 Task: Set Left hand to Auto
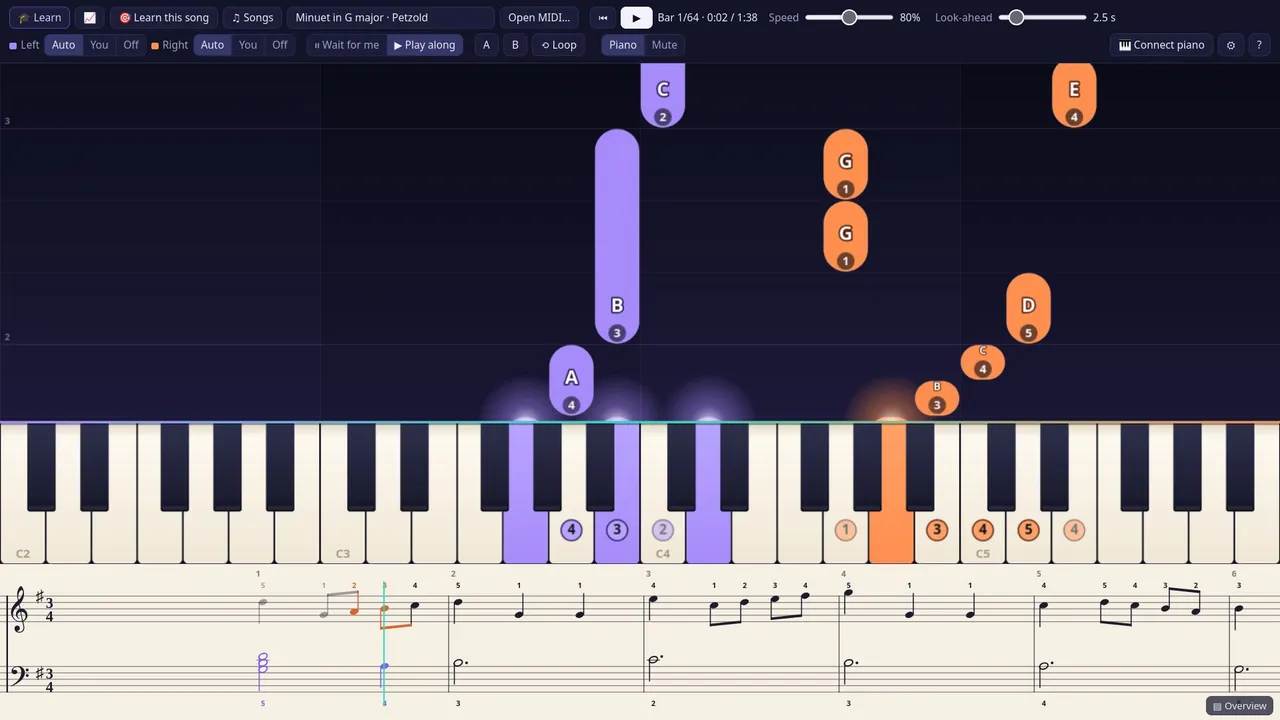(63, 45)
